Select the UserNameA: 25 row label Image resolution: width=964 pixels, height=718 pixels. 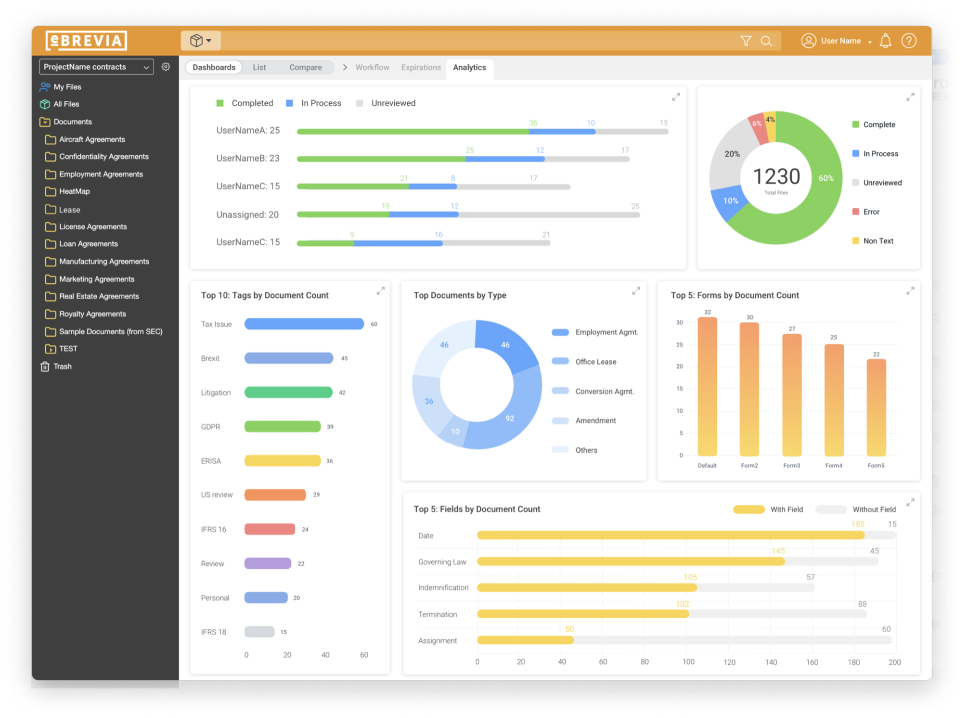pos(248,130)
